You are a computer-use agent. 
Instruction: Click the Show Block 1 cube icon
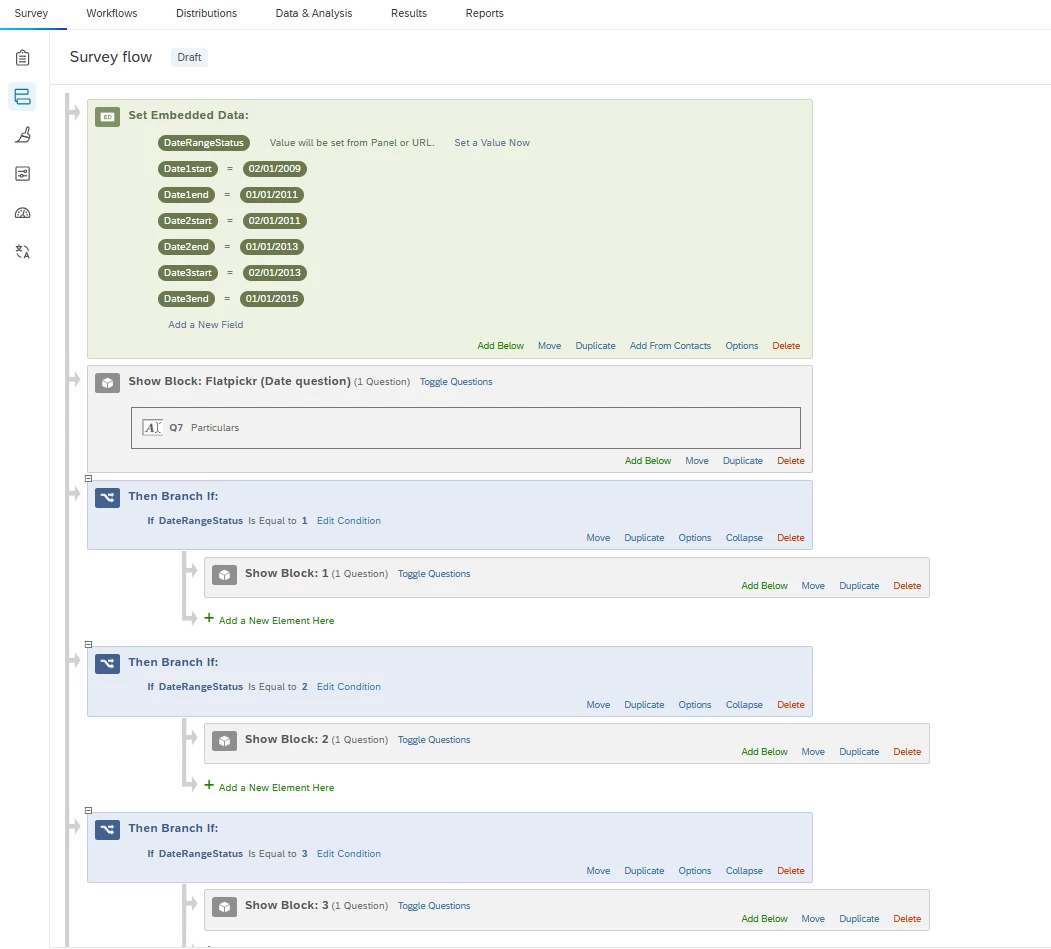pos(224,574)
